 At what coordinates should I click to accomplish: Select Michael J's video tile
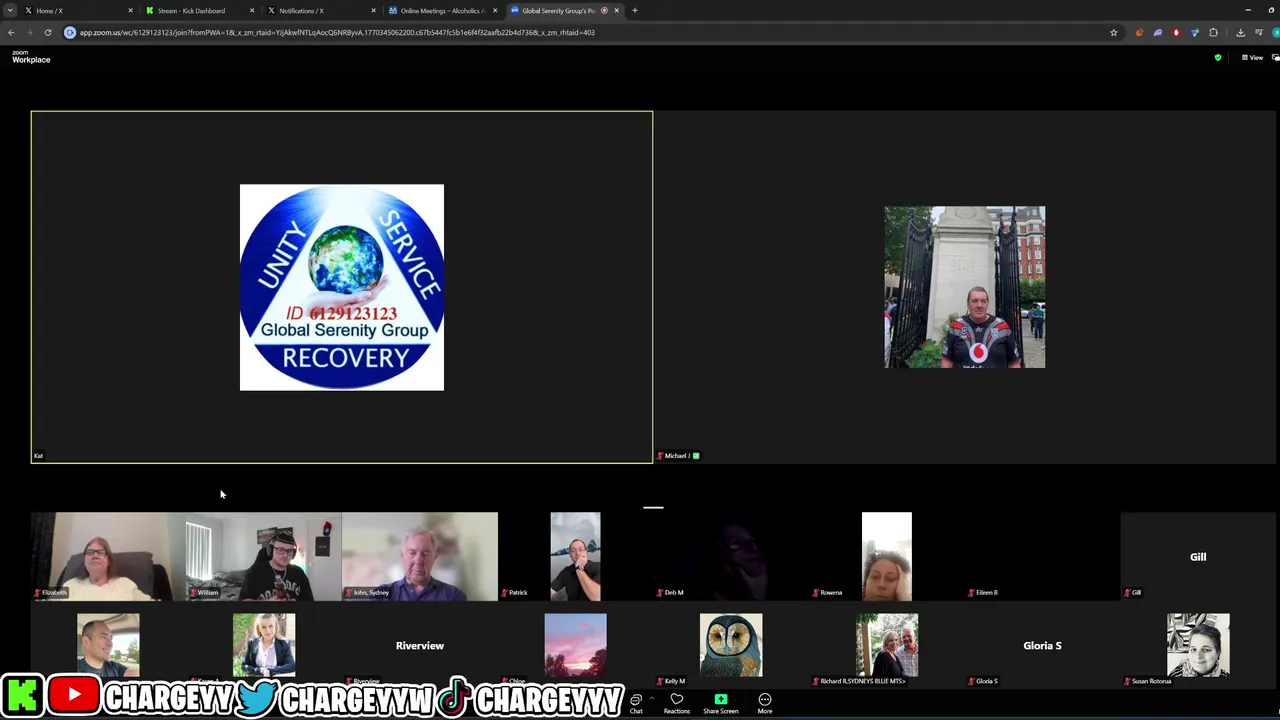pyautogui.click(x=965, y=287)
